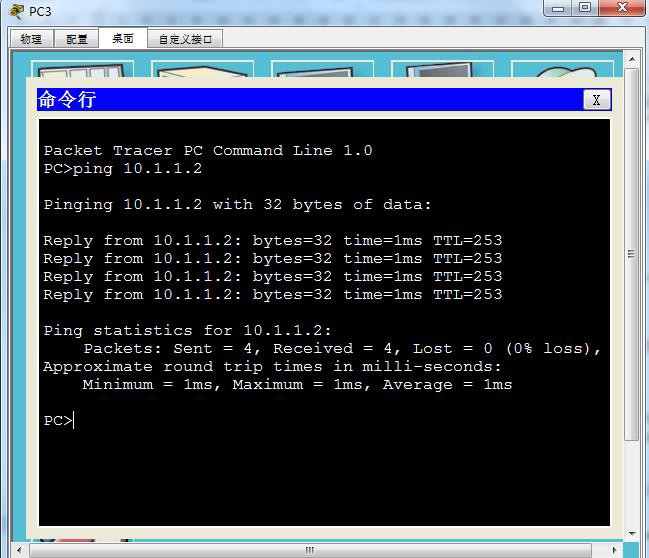Click 'Pinging 10.1.1.2 with 32 bytes' line

coord(237,204)
